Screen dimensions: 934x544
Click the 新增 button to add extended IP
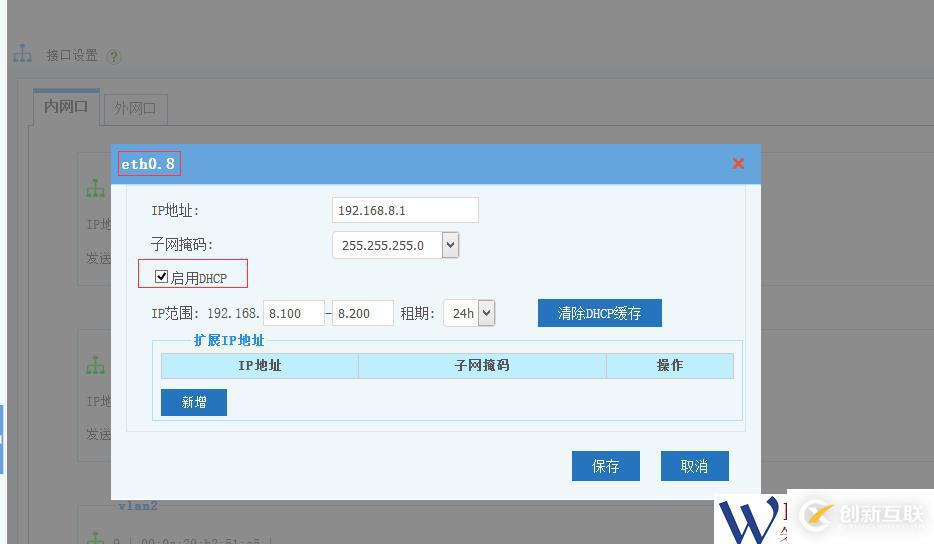coord(194,402)
